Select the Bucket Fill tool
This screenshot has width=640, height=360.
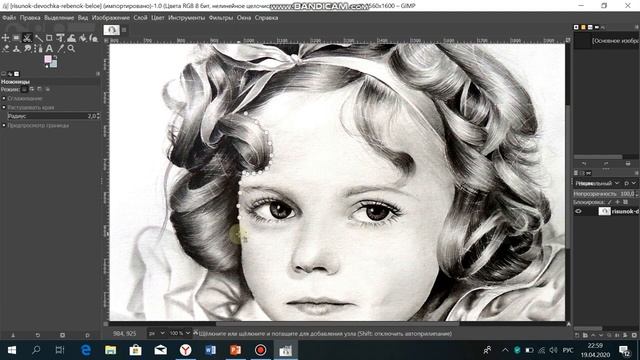click(83, 38)
